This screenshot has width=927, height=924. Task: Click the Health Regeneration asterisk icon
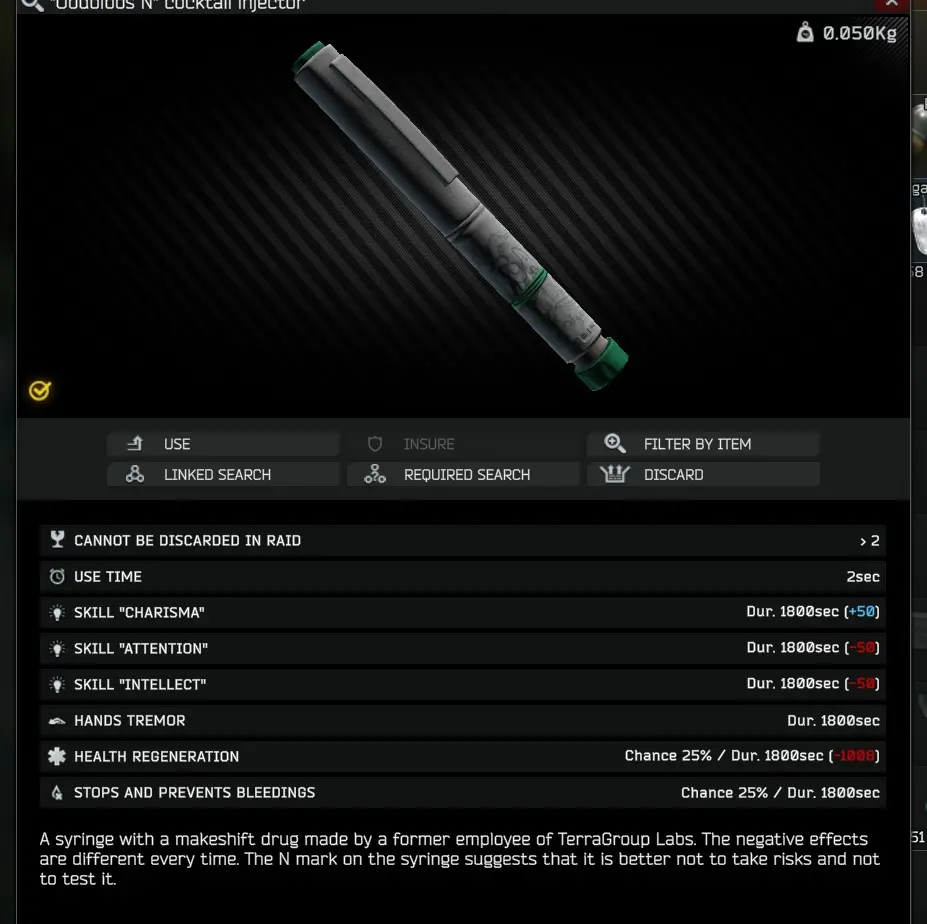tap(57, 756)
